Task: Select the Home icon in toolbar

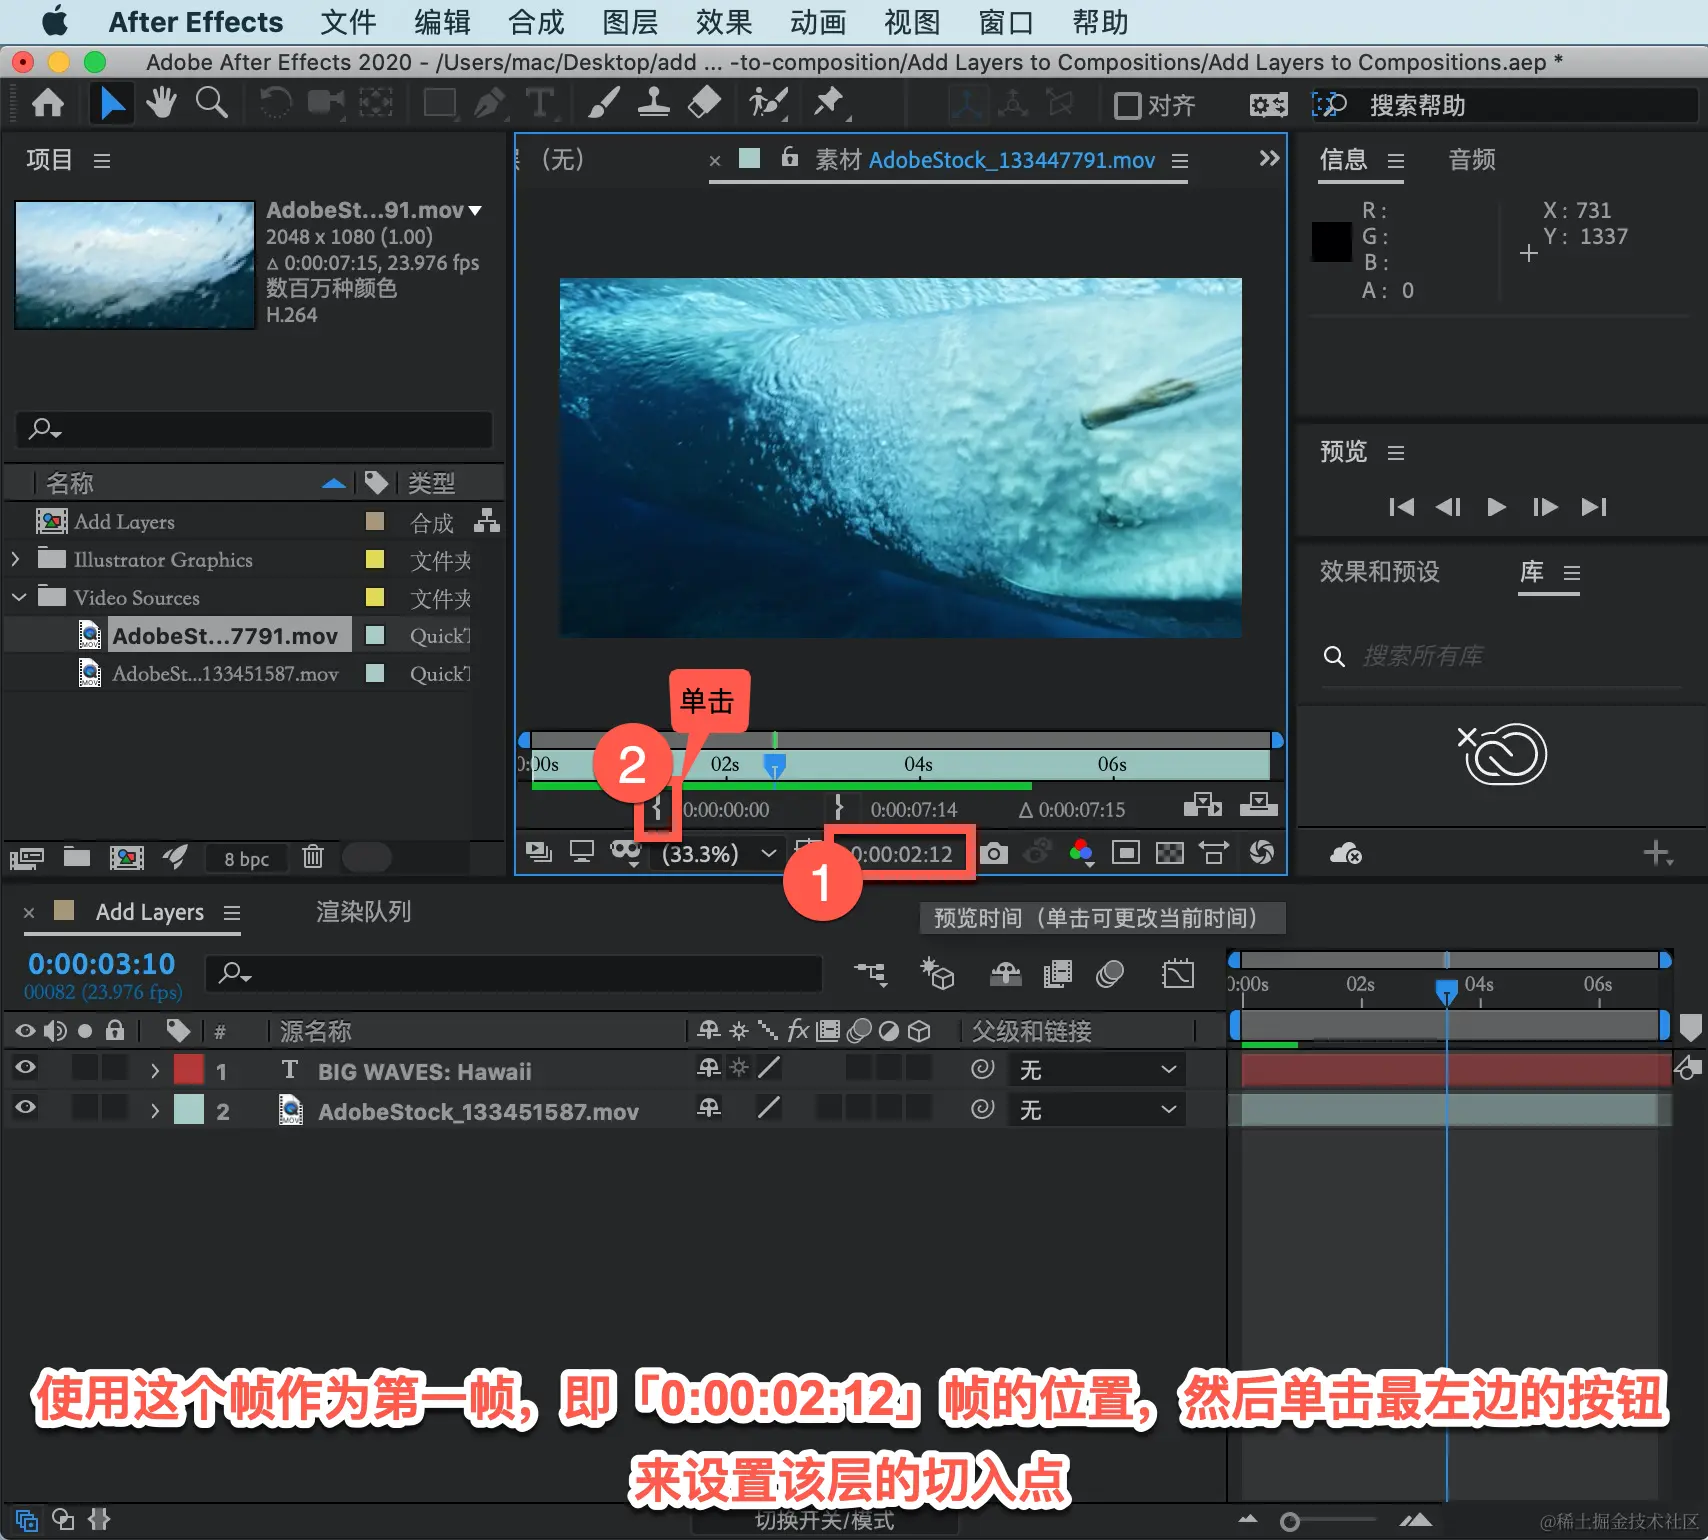Action: 48,103
